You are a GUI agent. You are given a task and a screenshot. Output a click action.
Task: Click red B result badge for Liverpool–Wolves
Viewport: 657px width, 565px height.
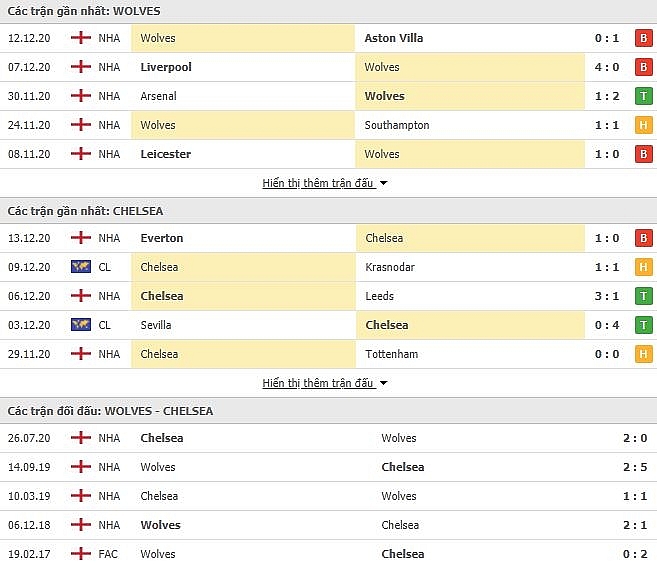644,67
